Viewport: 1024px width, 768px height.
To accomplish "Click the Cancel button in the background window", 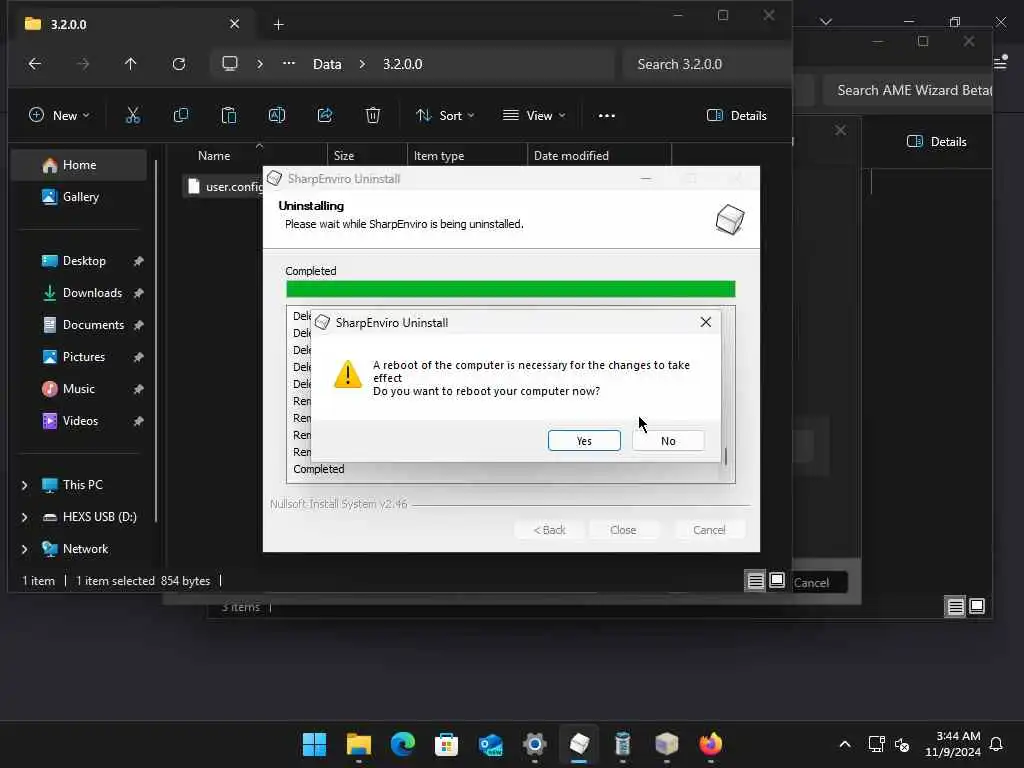I will click(x=812, y=583).
